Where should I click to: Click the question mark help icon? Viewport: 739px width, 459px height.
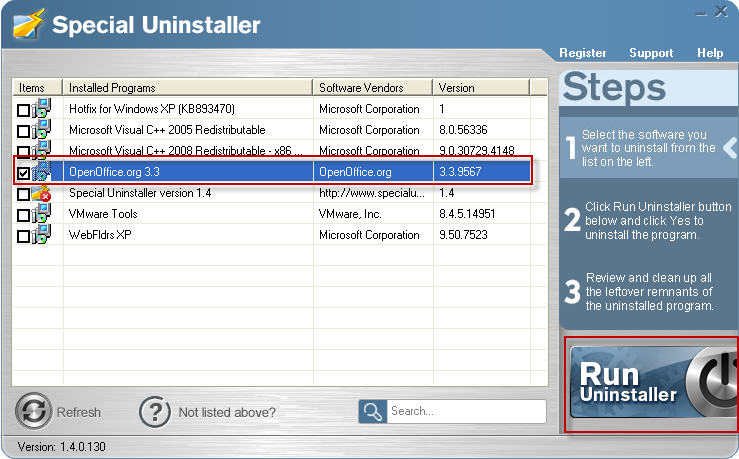coord(155,412)
